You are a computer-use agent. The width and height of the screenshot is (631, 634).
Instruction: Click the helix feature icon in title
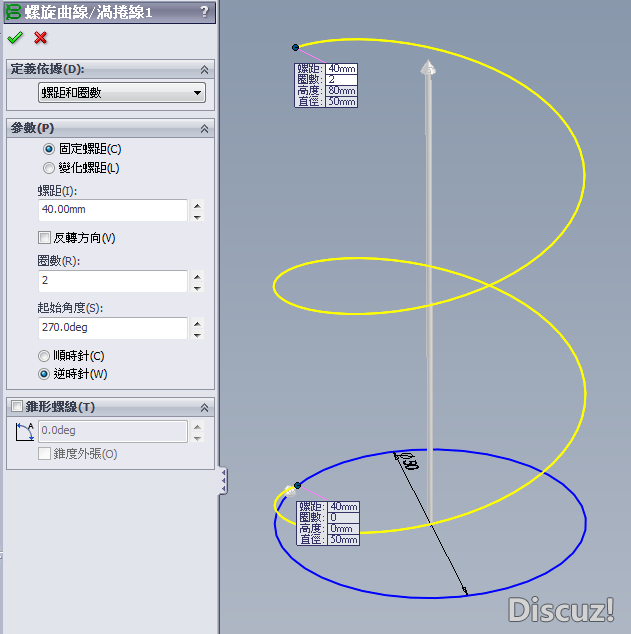(x=13, y=12)
